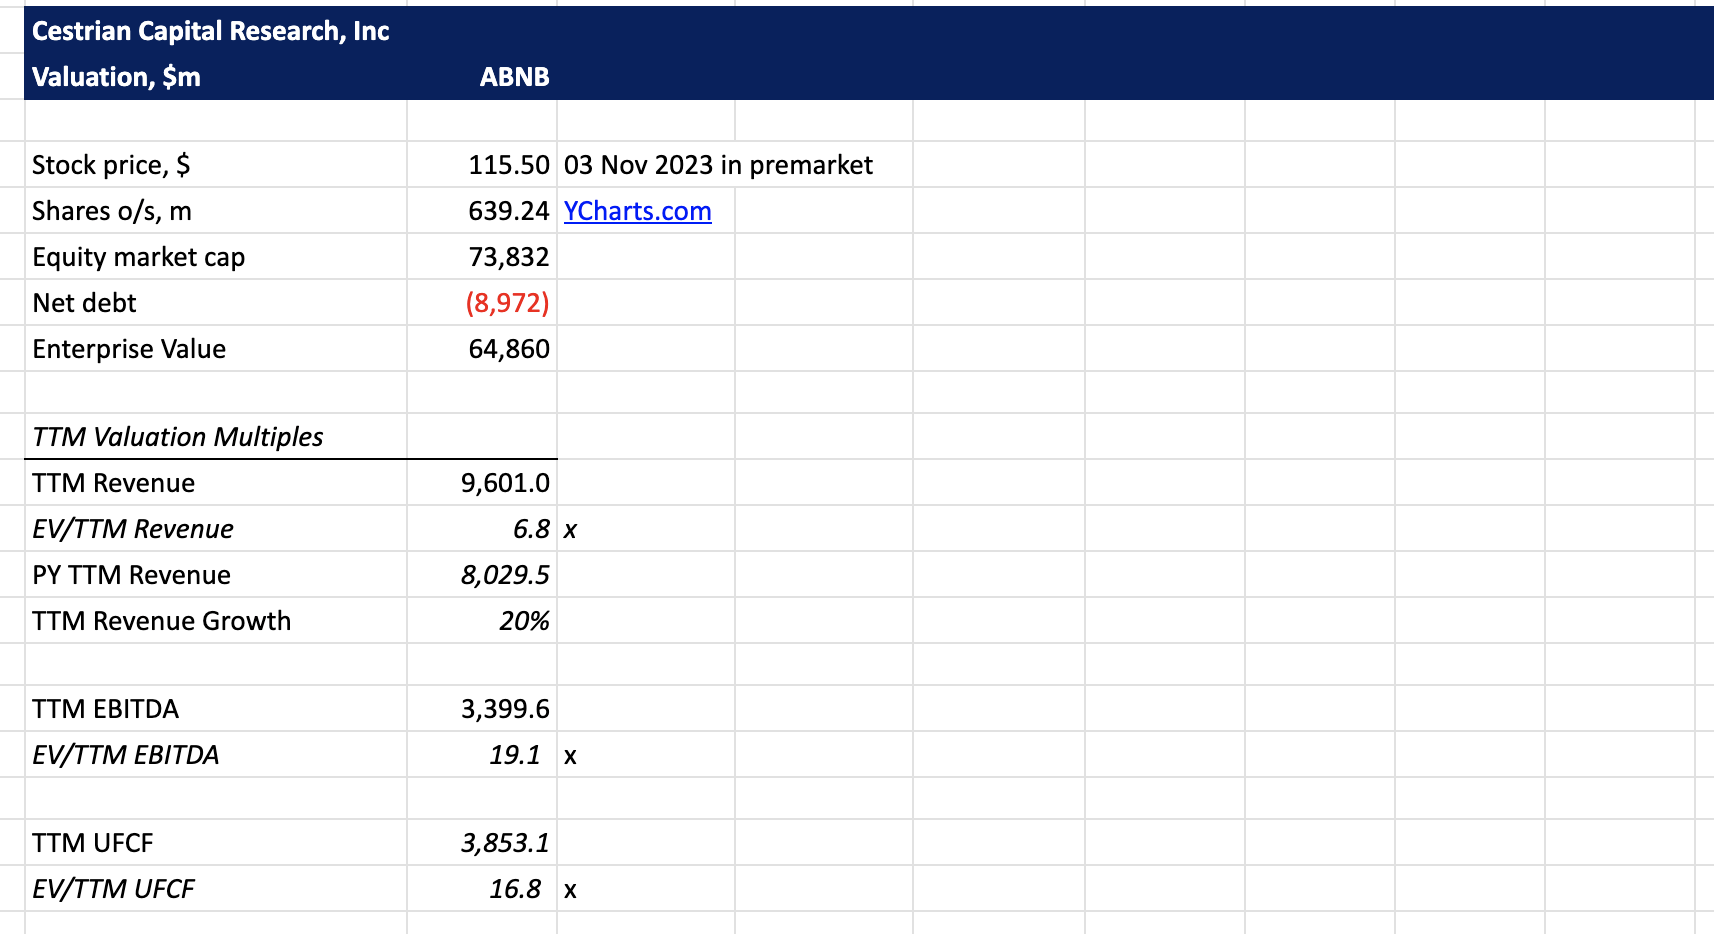Select the 'Stock price, $' label cell
This screenshot has height=934, width=1714.
pos(111,165)
